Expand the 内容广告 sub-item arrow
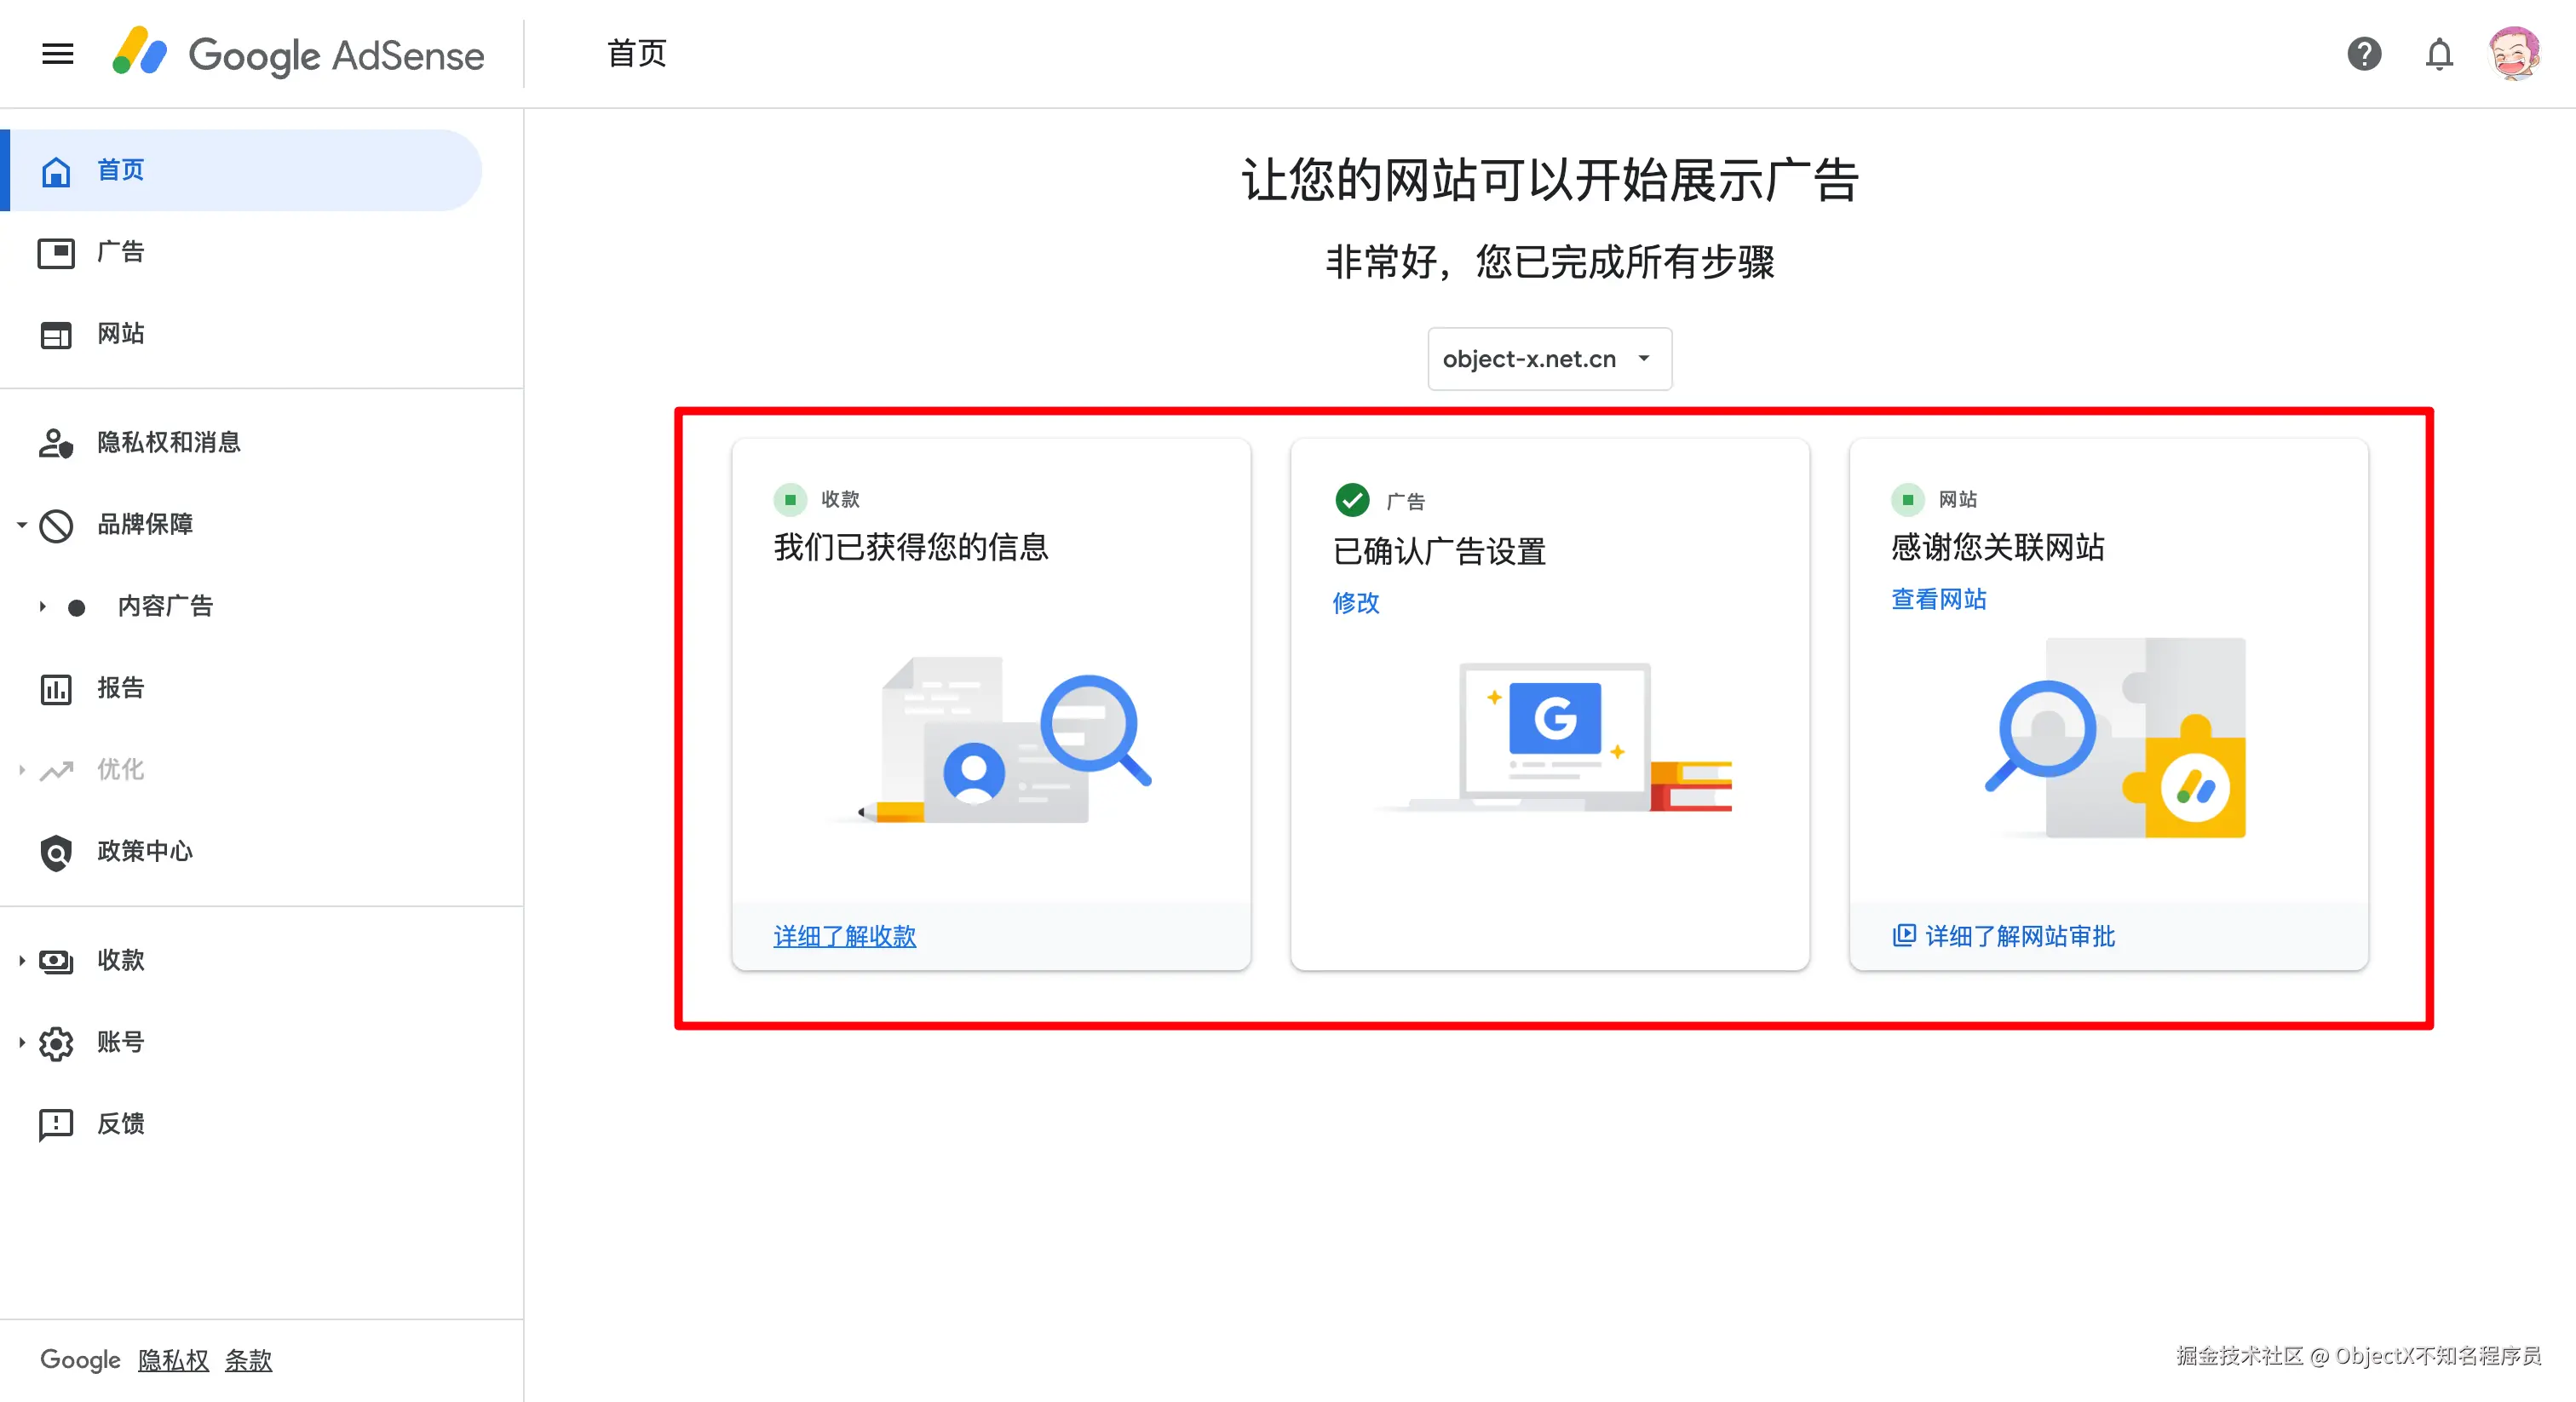The height and width of the screenshot is (1402, 2576). [42, 606]
